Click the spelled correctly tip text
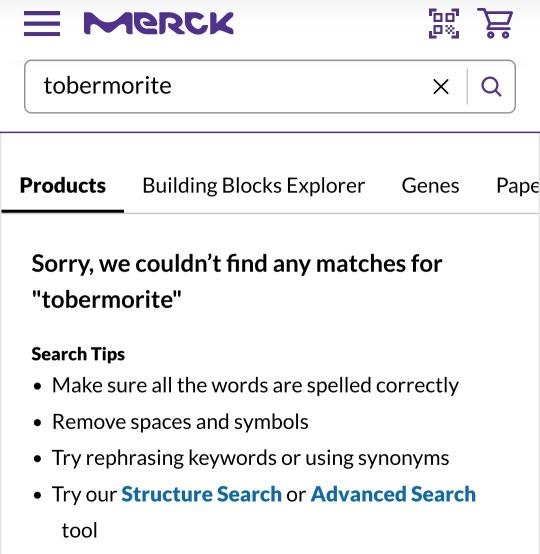This screenshot has height=554, width=540. pos(255,385)
